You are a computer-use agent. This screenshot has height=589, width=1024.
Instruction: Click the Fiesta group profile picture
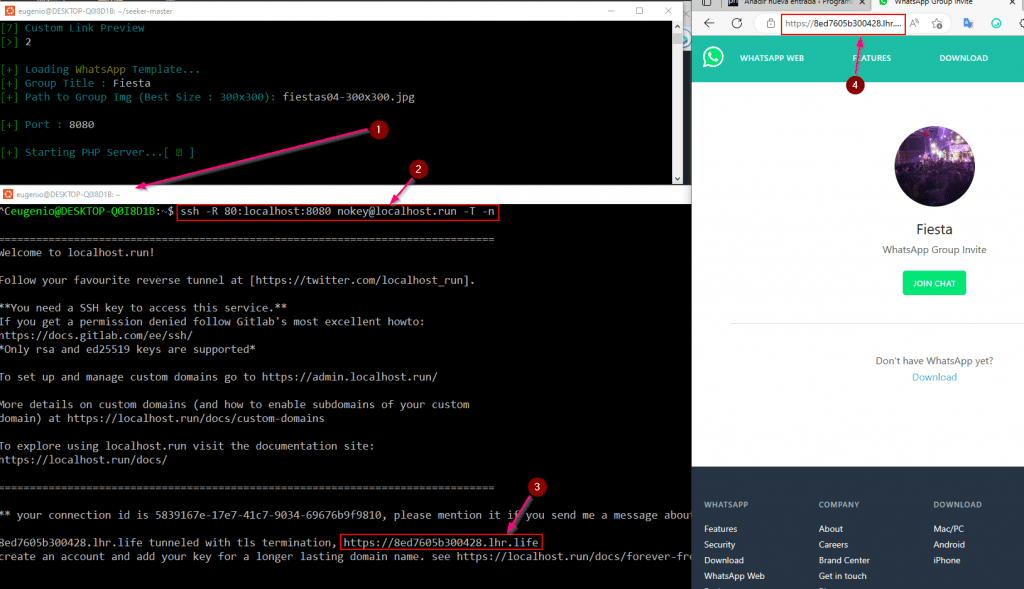(934, 166)
